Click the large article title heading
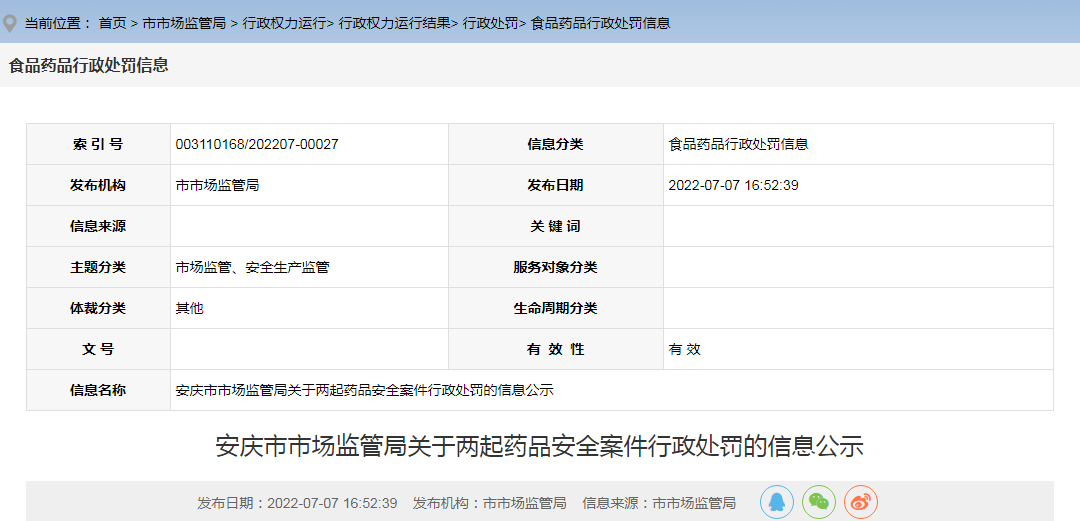Screen dimensions: 1080x521 [x=540, y=447]
